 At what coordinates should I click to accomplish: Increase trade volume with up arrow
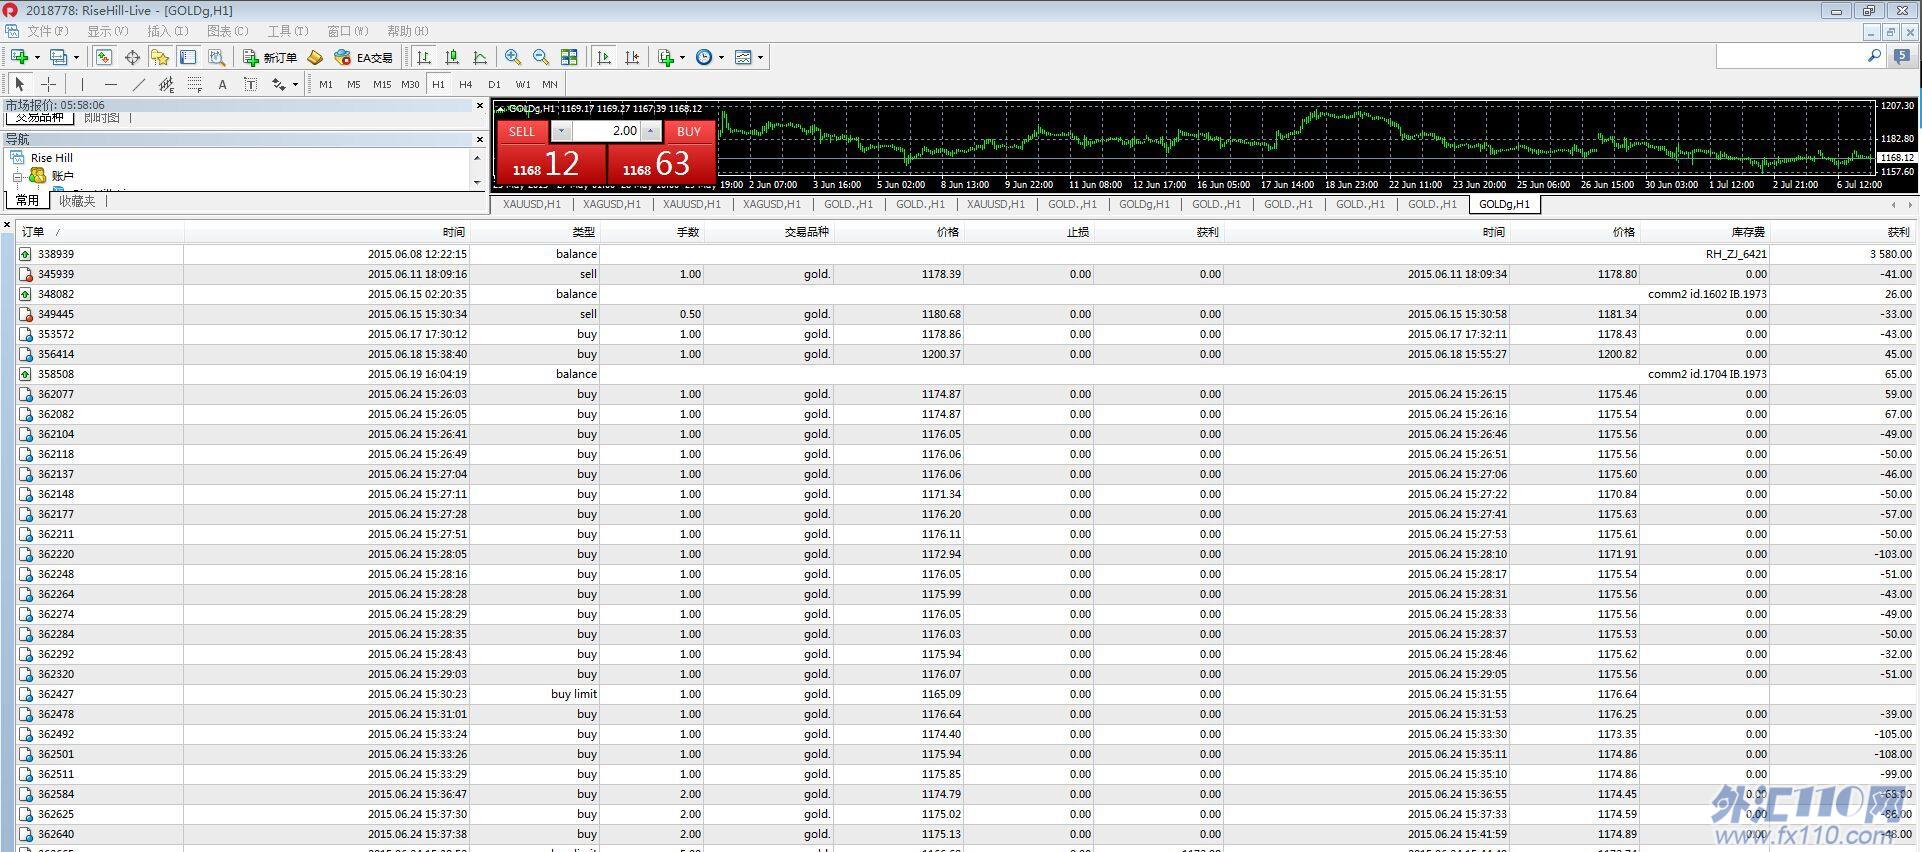pyautogui.click(x=651, y=131)
